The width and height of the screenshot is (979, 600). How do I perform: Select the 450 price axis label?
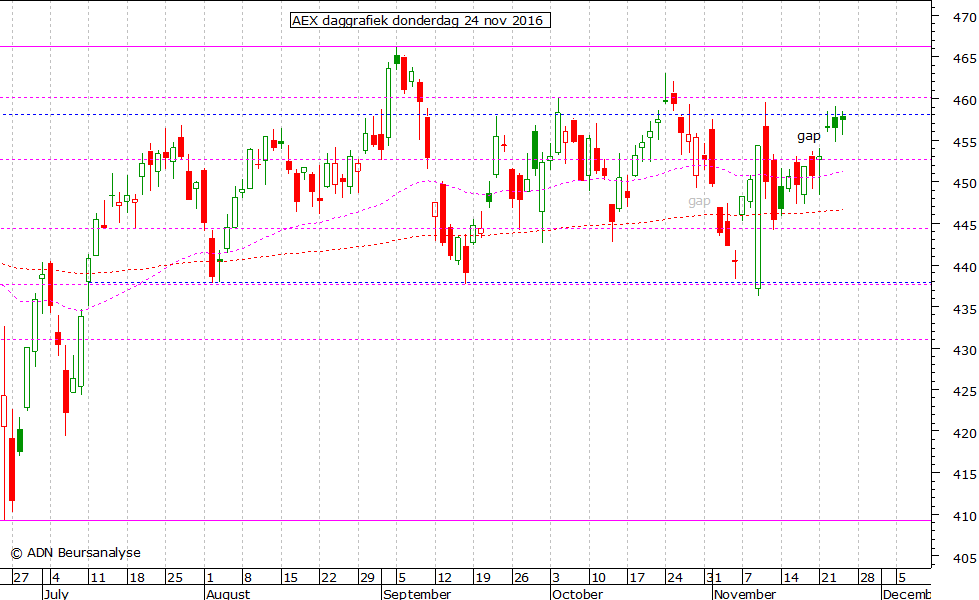point(965,184)
